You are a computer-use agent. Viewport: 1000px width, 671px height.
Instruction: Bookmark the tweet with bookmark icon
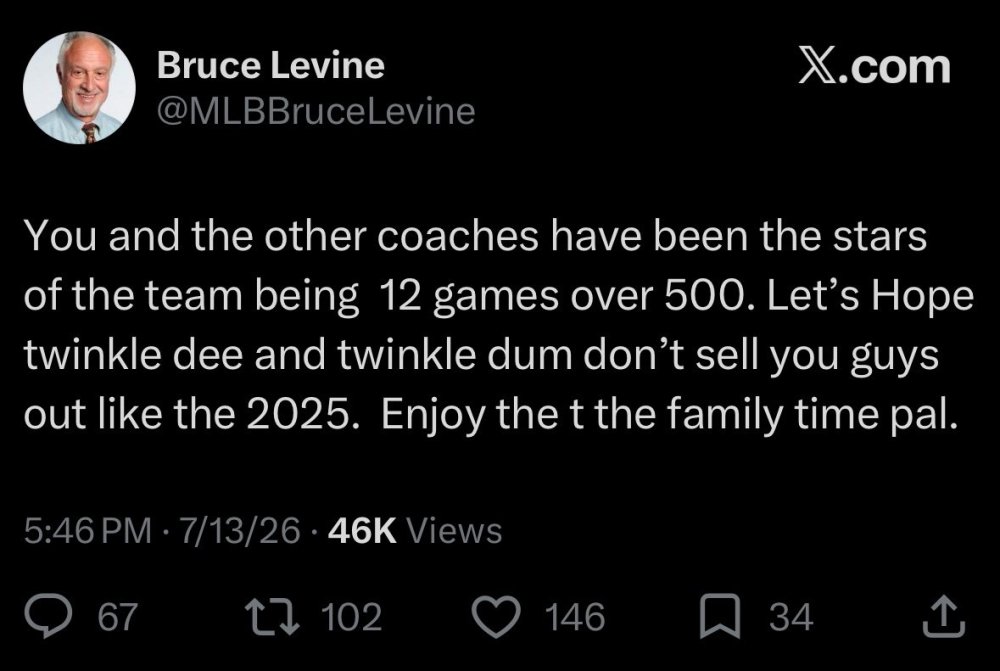720,616
